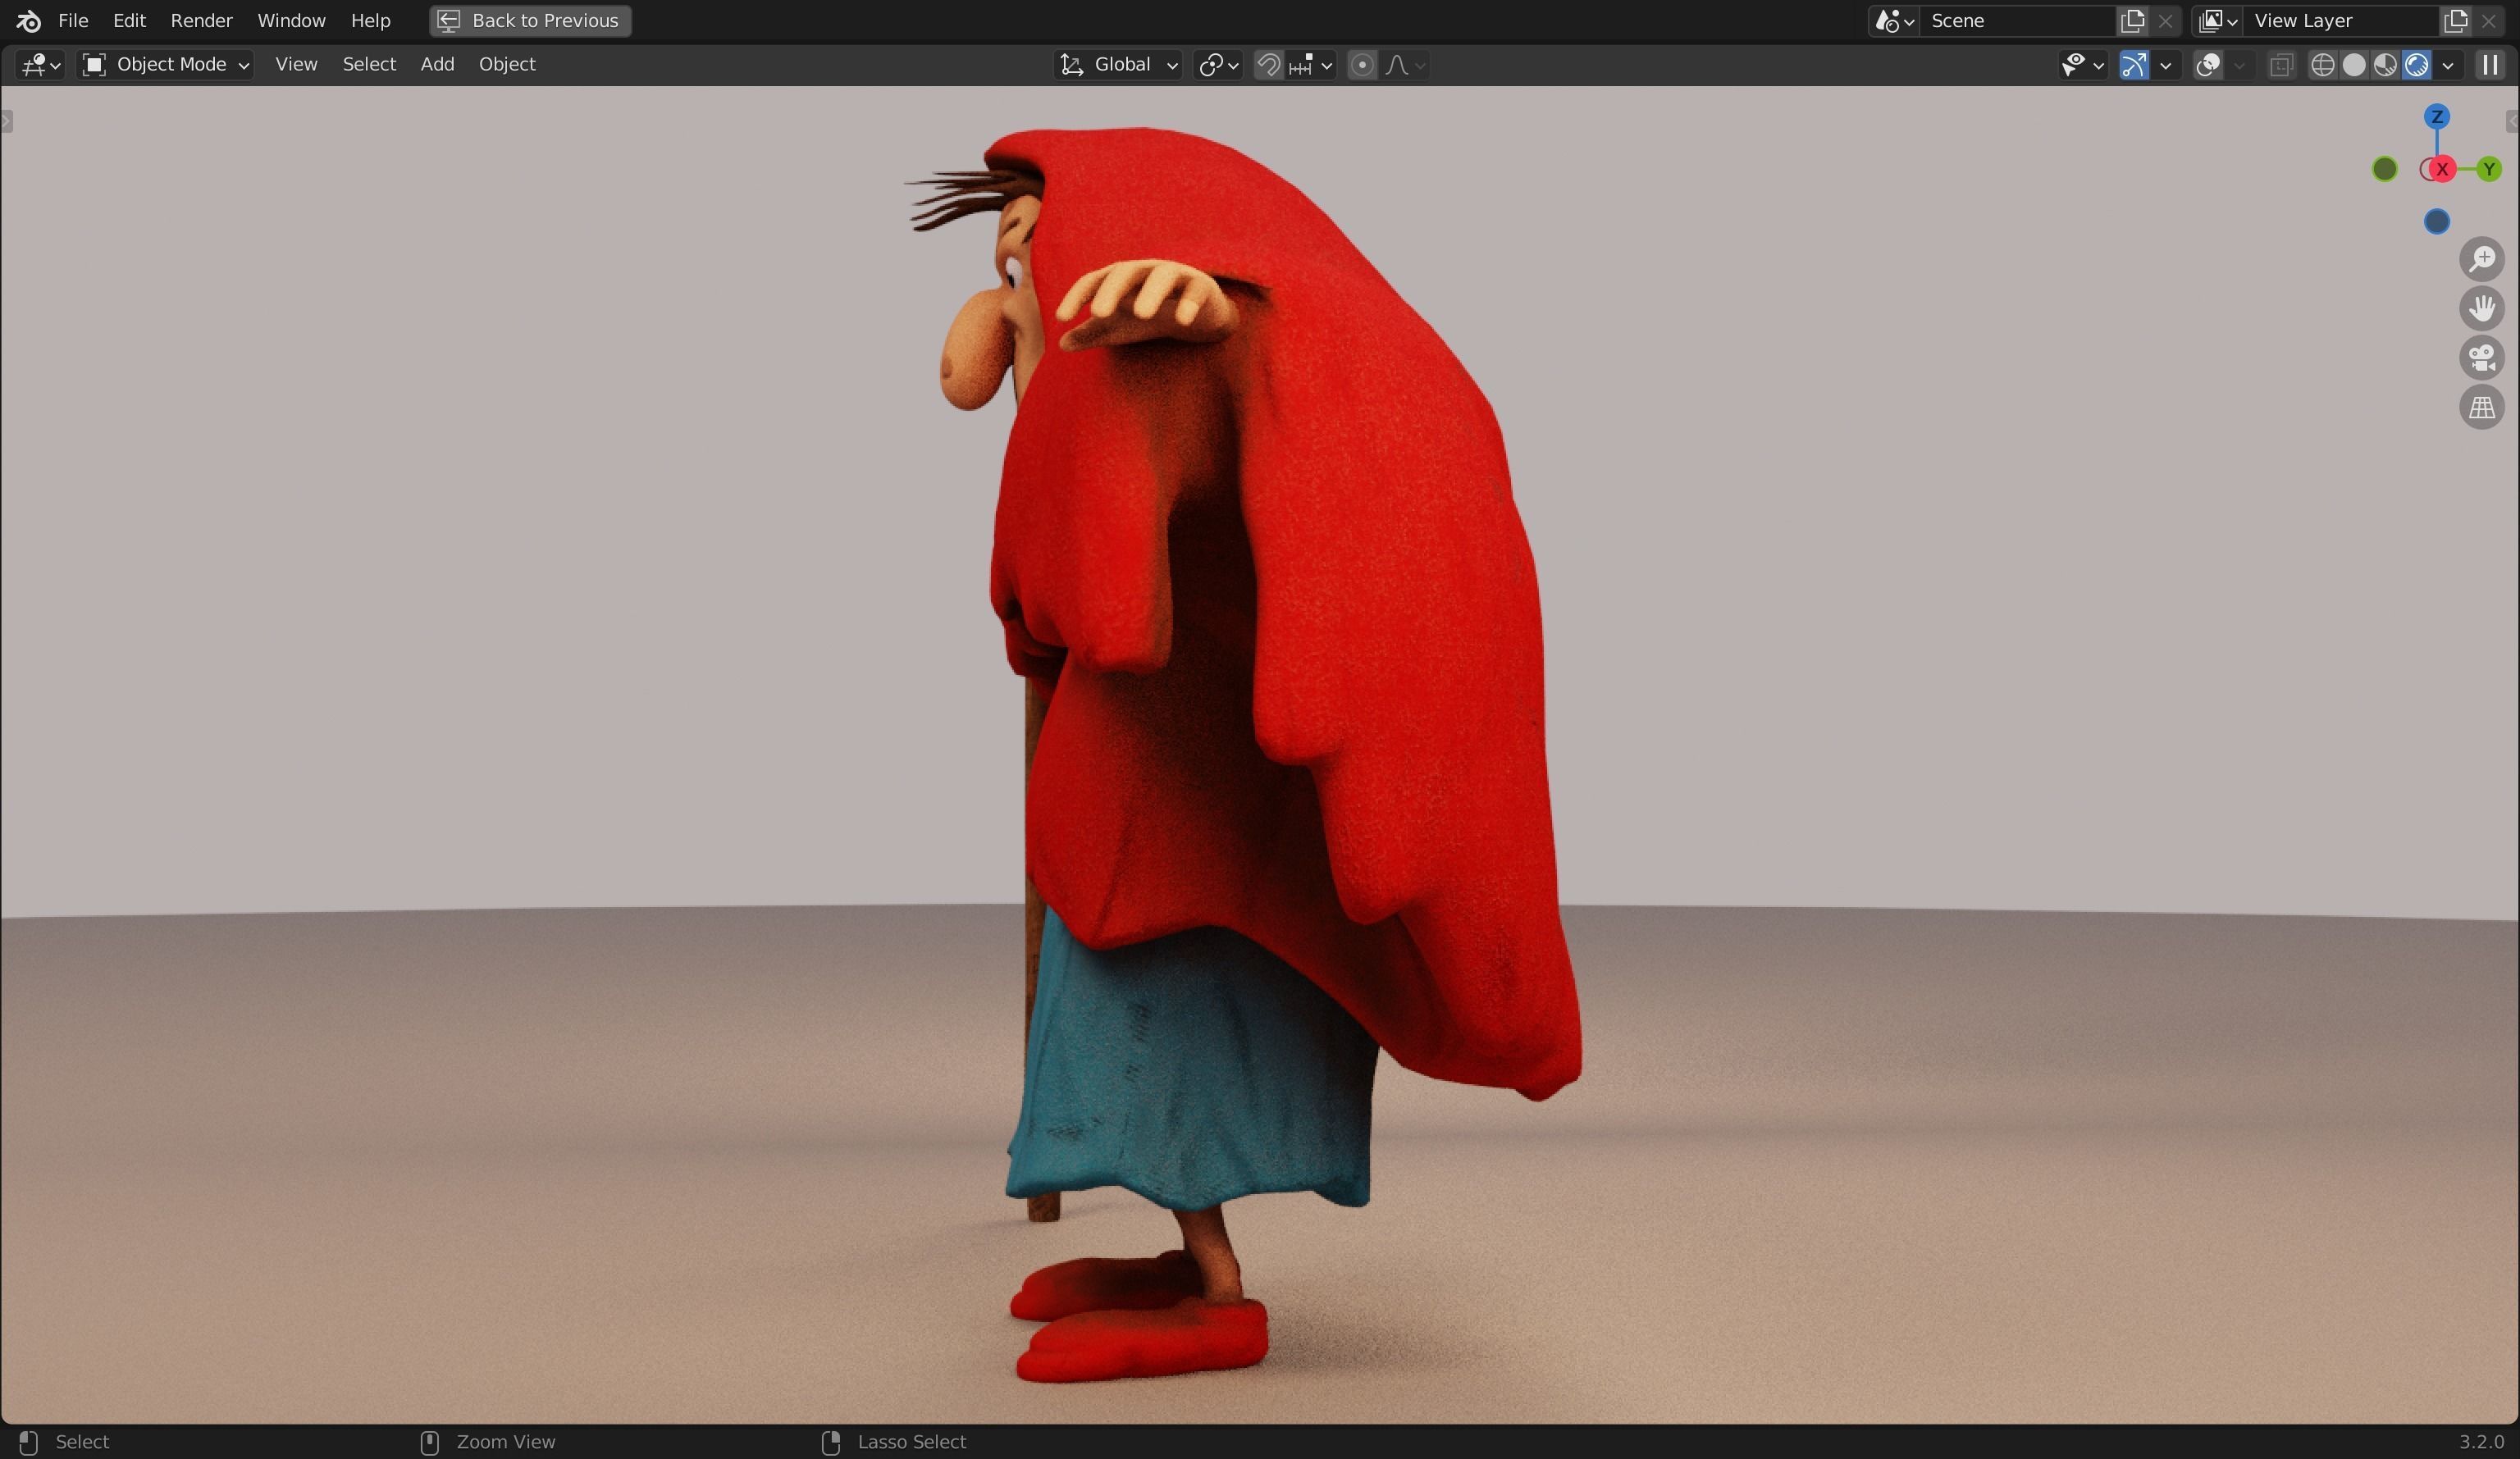Open the File menu

tap(73, 21)
